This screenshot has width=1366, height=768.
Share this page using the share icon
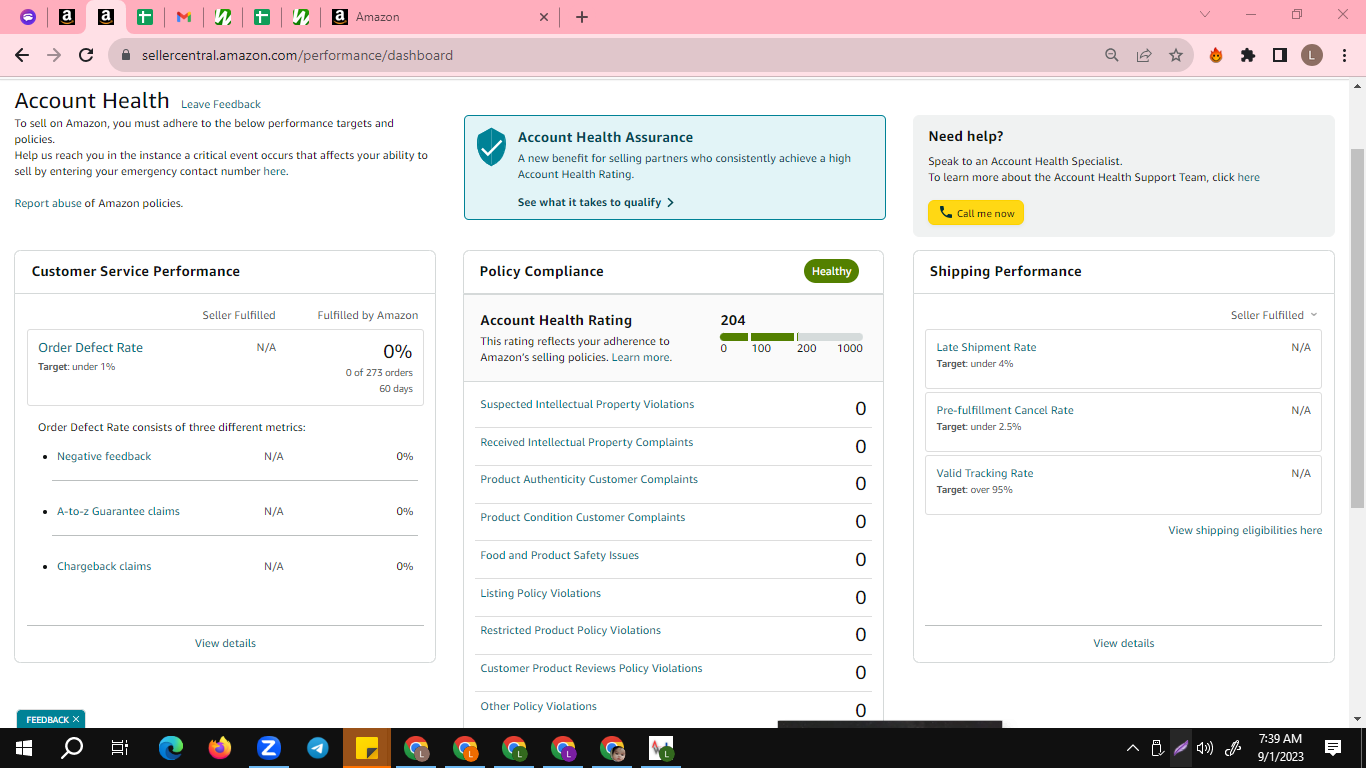[1144, 55]
